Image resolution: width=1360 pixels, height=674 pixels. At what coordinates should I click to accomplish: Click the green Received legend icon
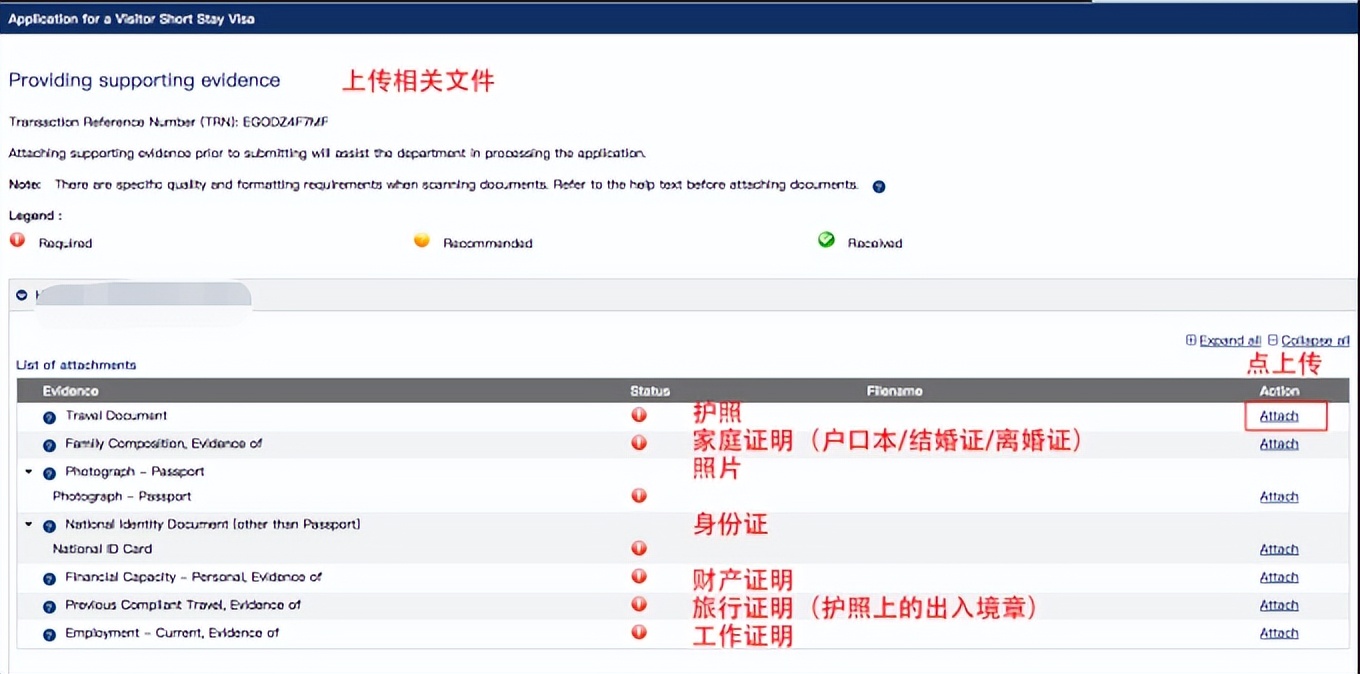coord(826,240)
